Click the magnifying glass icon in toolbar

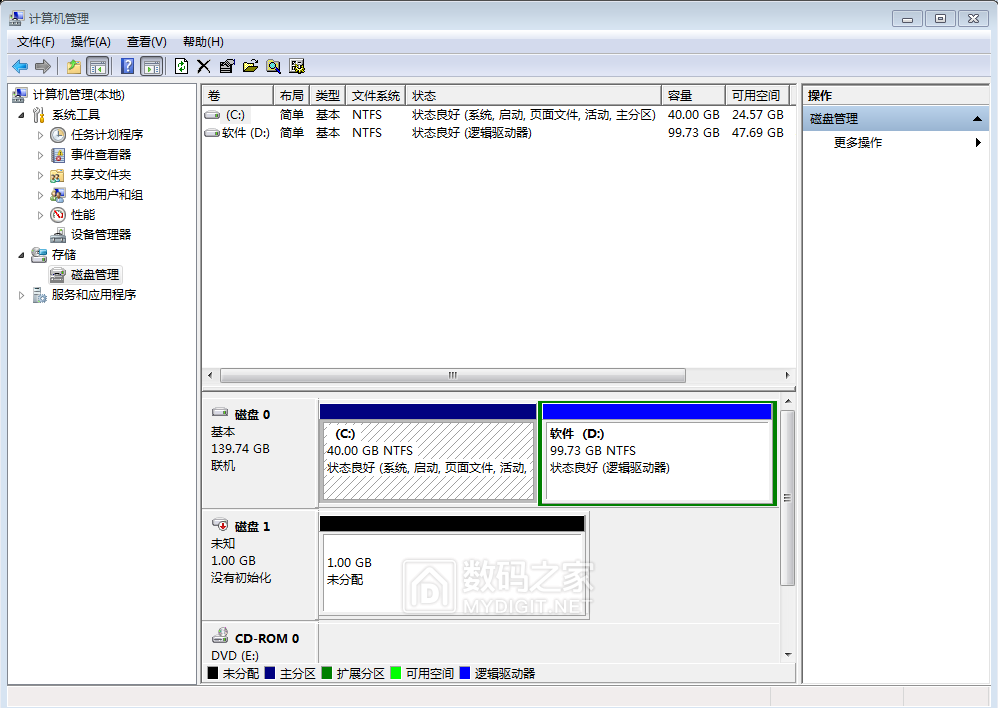pos(273,66)
